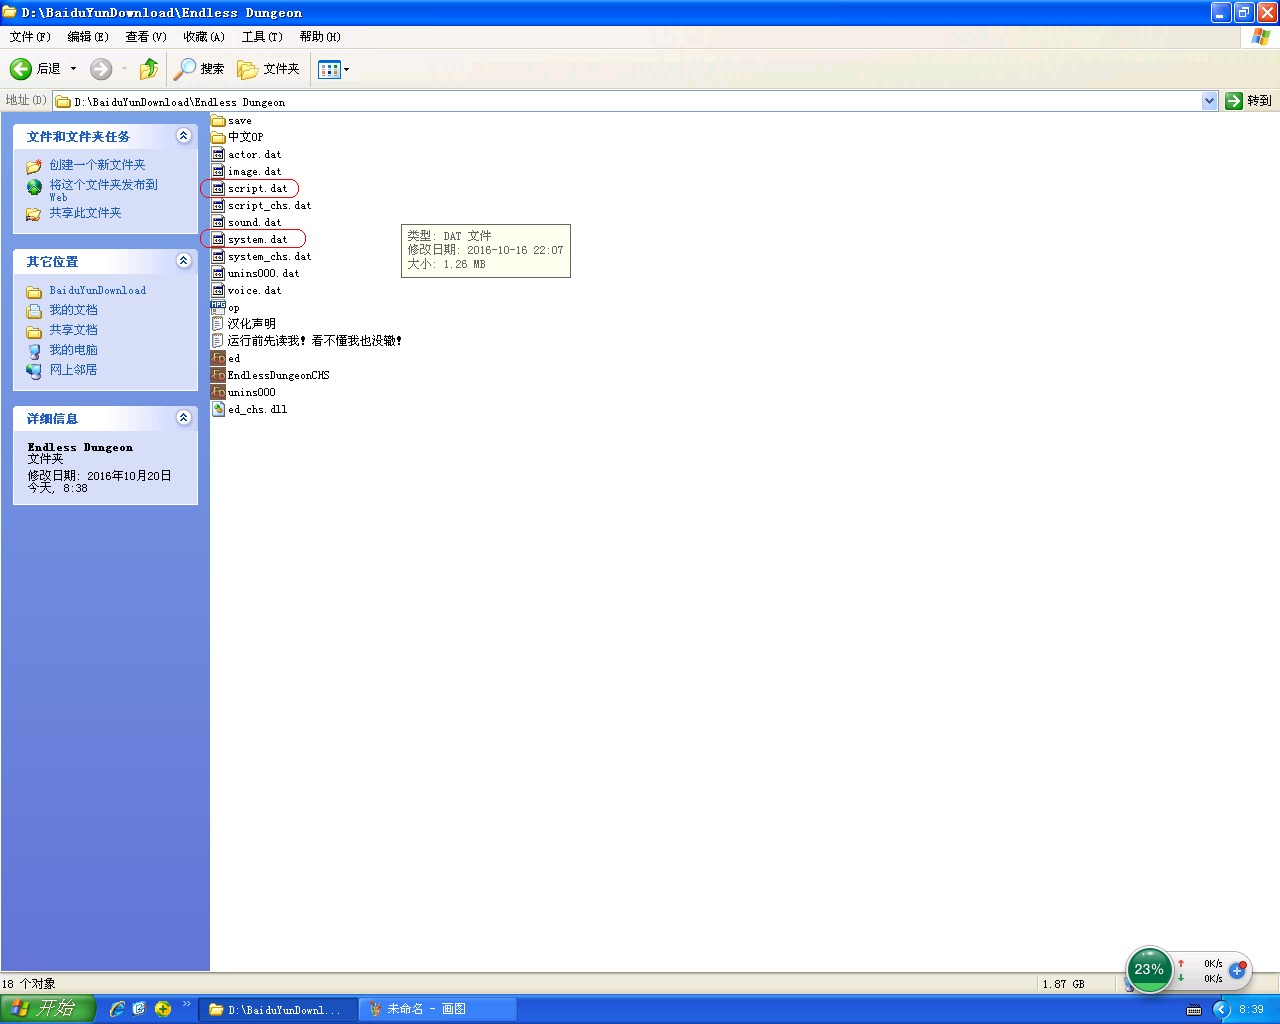This screenshot has height=1024, width=1280.
Task: Toggle the 文件夹 folders pane
Action: click(268, 69)
